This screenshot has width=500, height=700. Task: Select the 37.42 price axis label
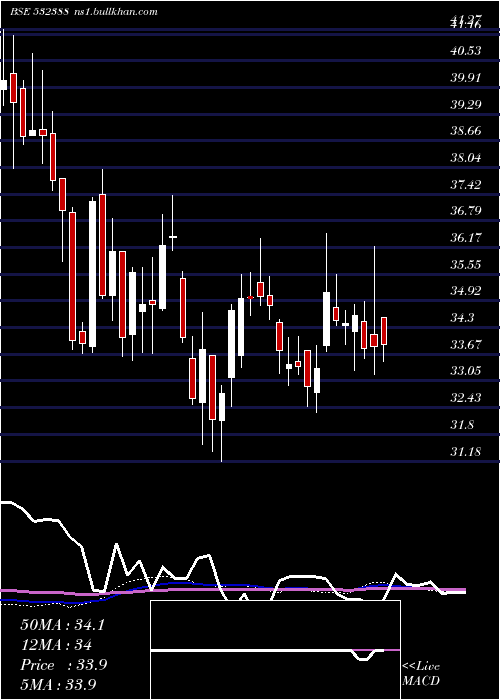pos(466,184)
